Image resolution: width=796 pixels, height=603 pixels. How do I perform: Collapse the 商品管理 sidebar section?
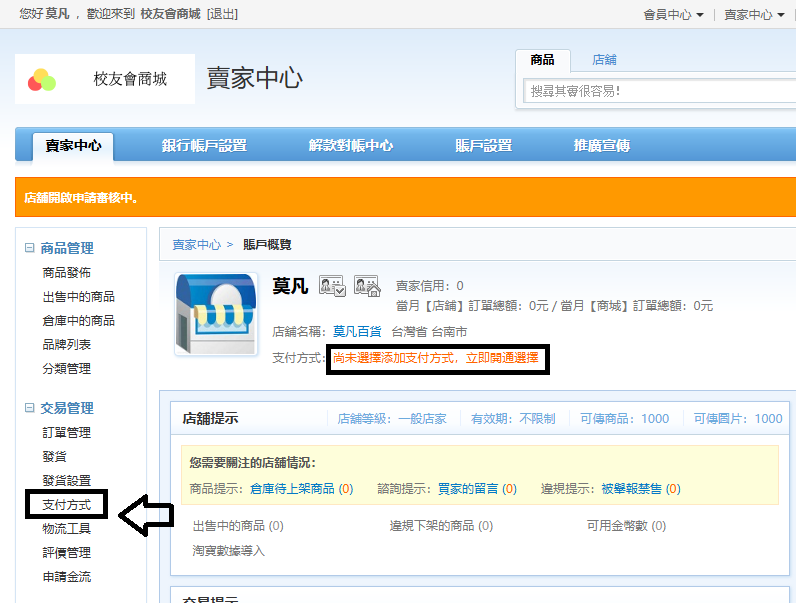click(x=30, y=248)
